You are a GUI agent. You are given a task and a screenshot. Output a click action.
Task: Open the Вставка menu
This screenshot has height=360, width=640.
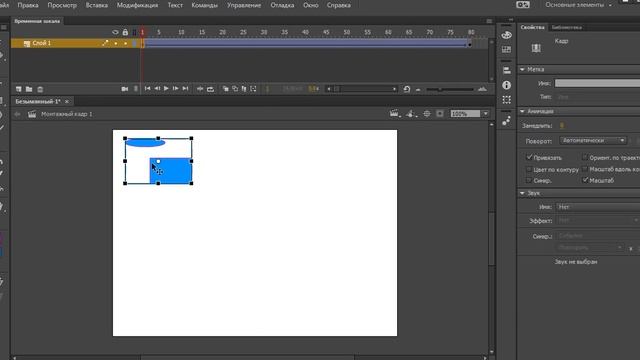pos(96,5)
